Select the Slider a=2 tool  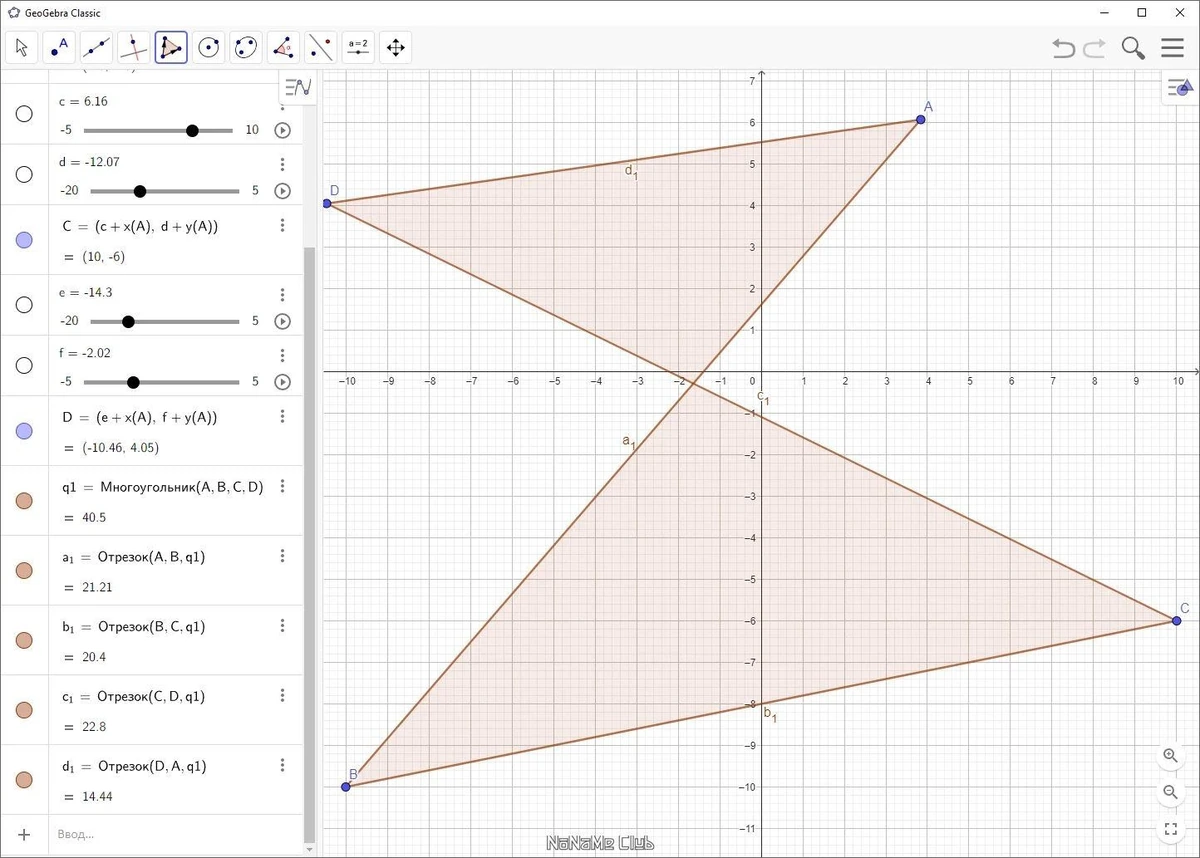click(358, 47)
